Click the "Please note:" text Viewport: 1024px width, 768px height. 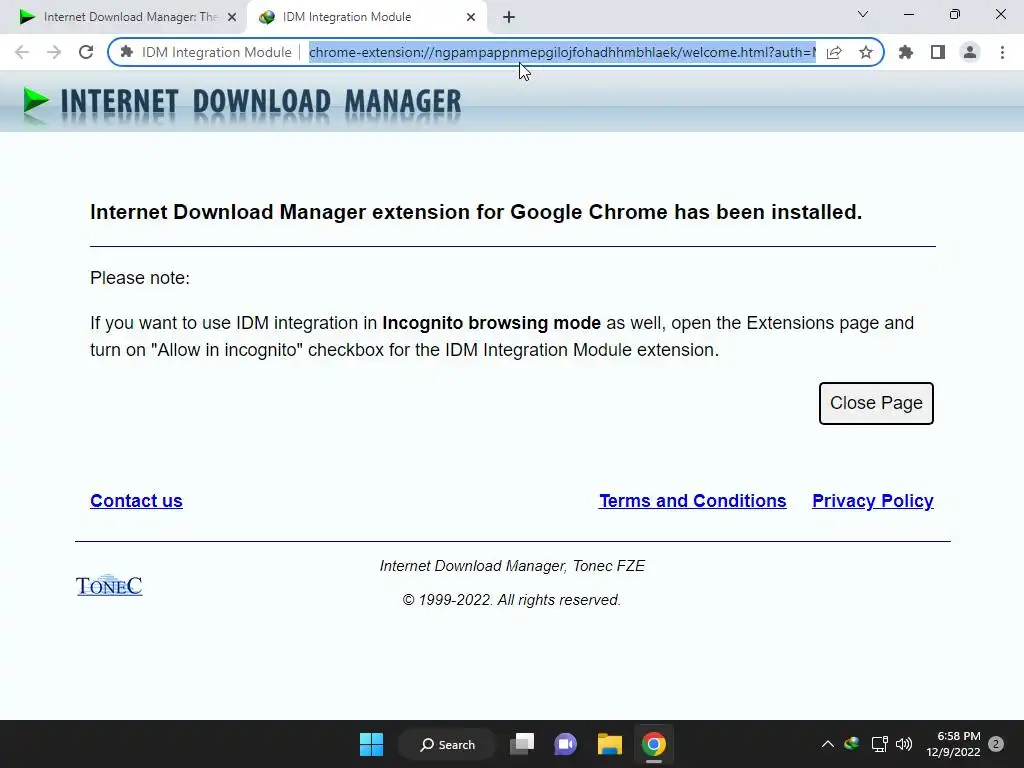140,278
